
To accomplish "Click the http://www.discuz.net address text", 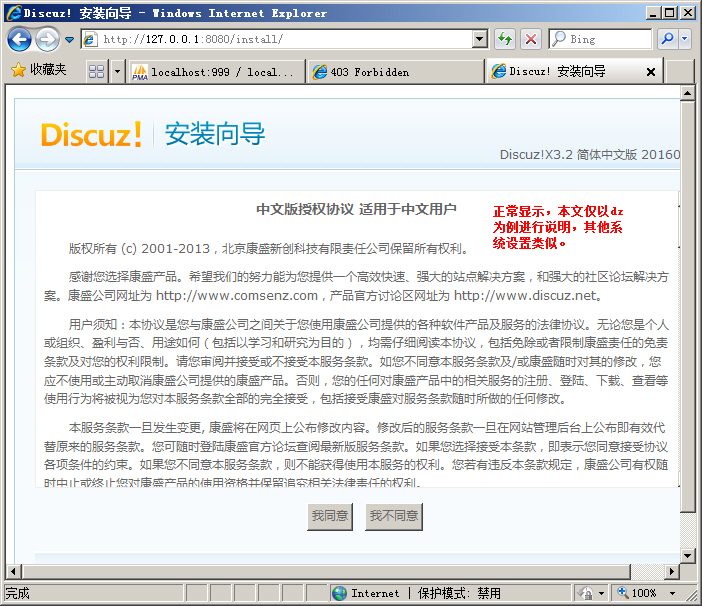I will point(525,296).
